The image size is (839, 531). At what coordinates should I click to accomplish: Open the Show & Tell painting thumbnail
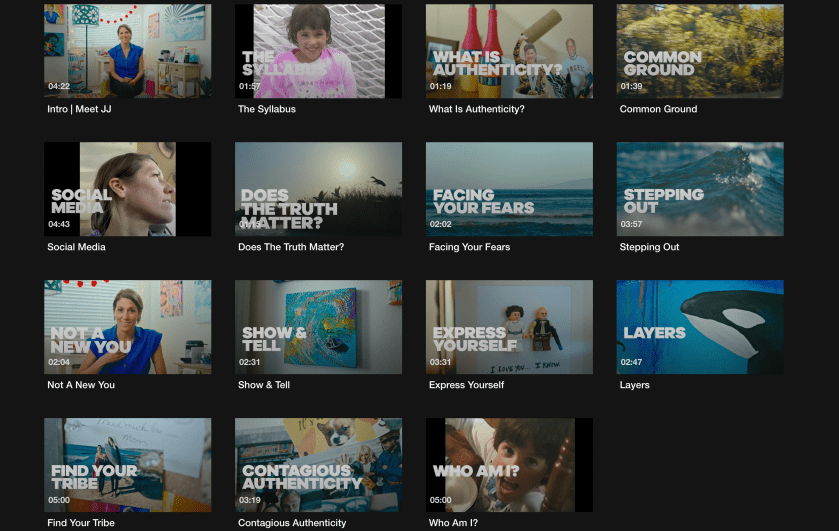click(x=318, y=327)
